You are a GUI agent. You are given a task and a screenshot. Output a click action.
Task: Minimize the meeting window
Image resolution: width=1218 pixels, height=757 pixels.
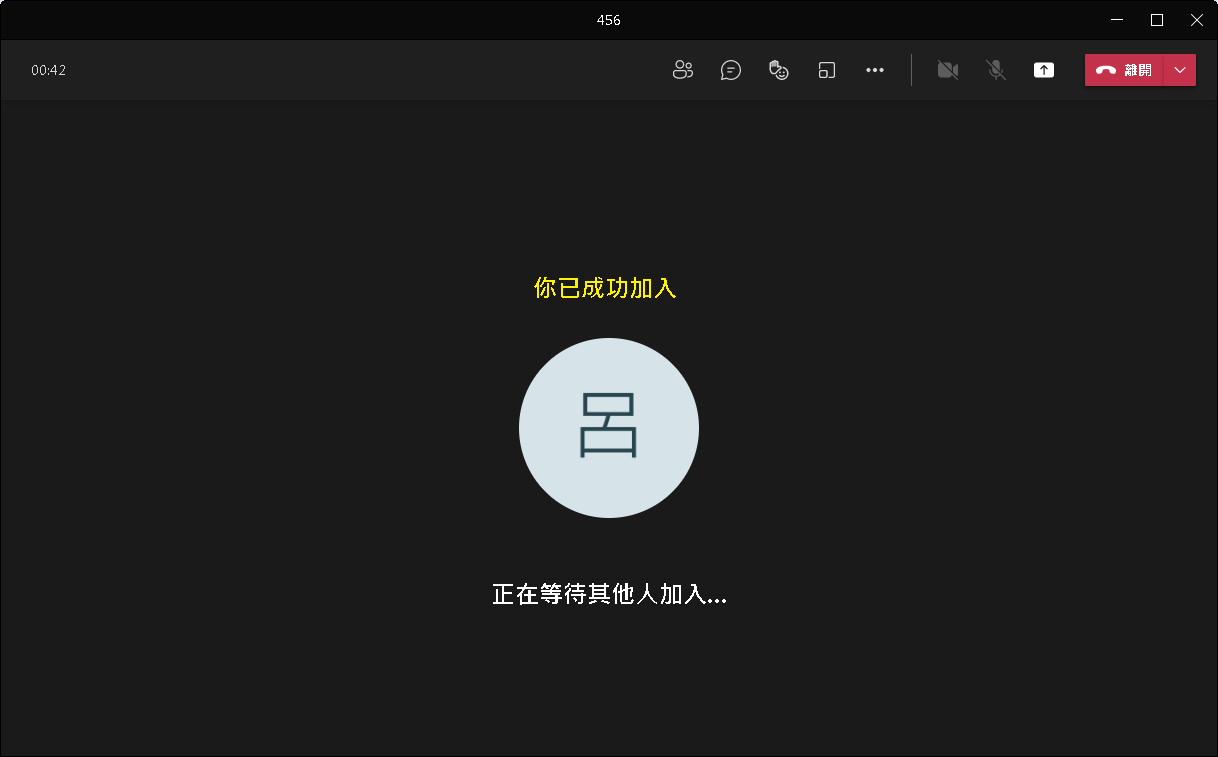[1117, 20]
